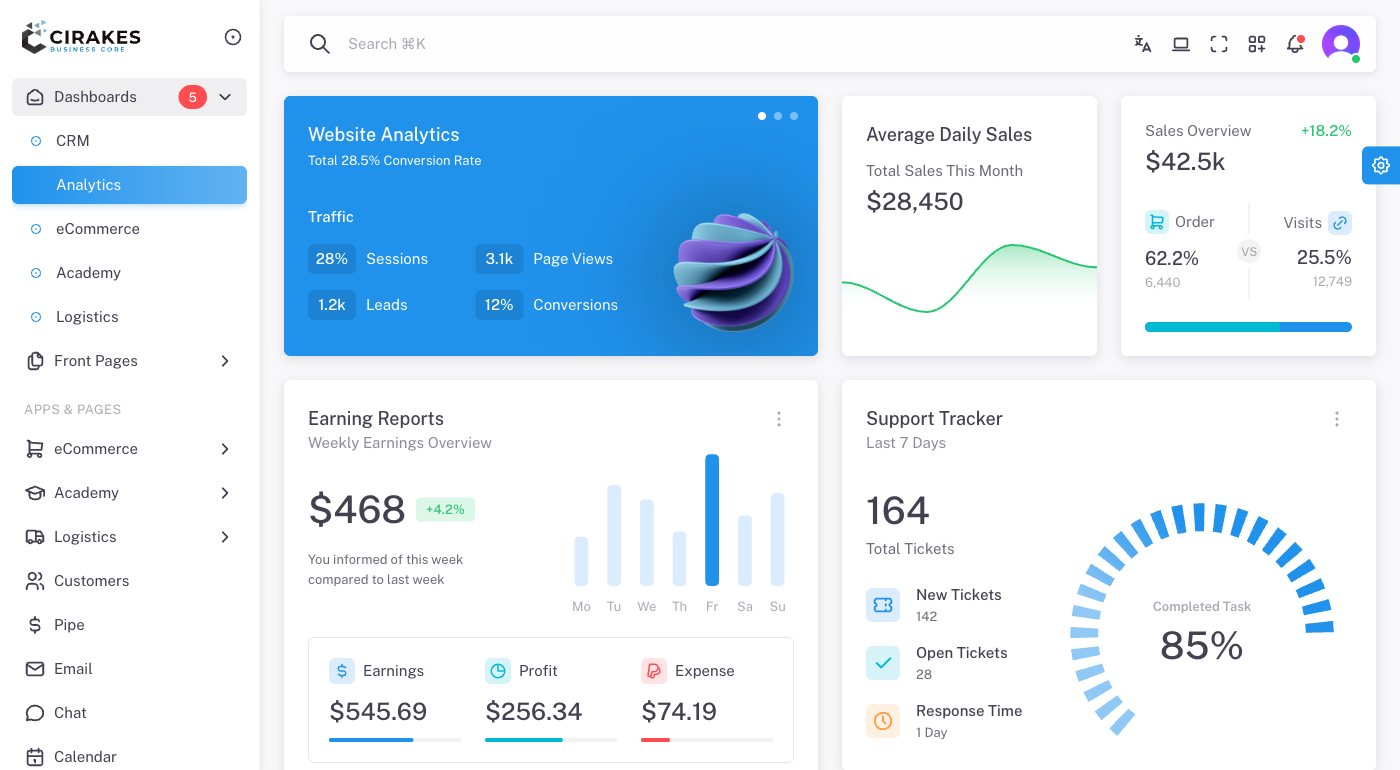Open the notifications bell

(1294, 43)
